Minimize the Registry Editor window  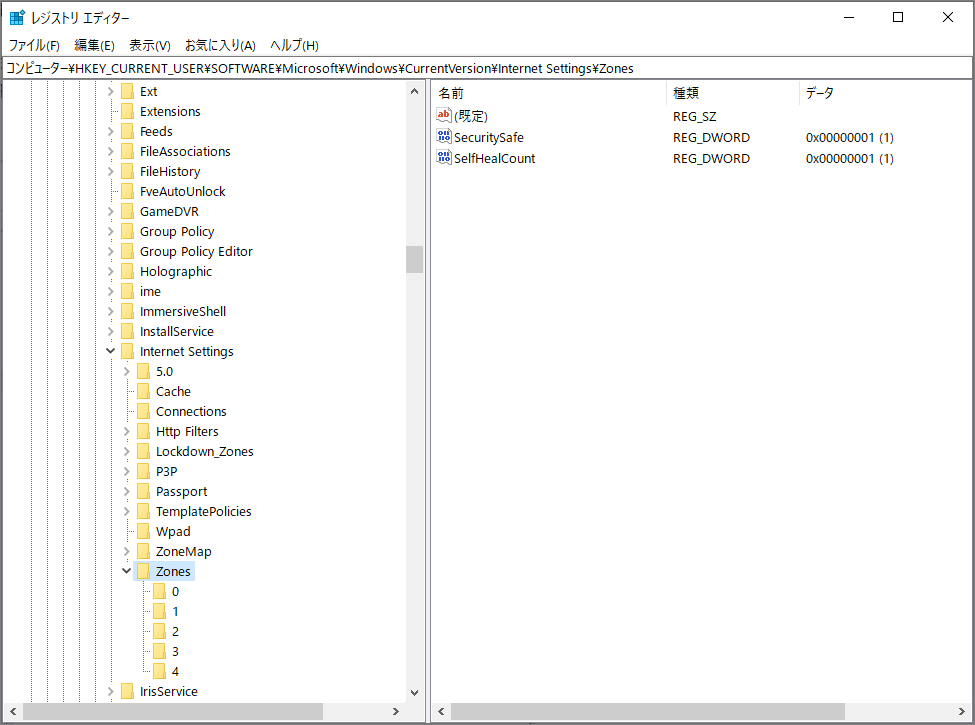[x=849, y=17]
